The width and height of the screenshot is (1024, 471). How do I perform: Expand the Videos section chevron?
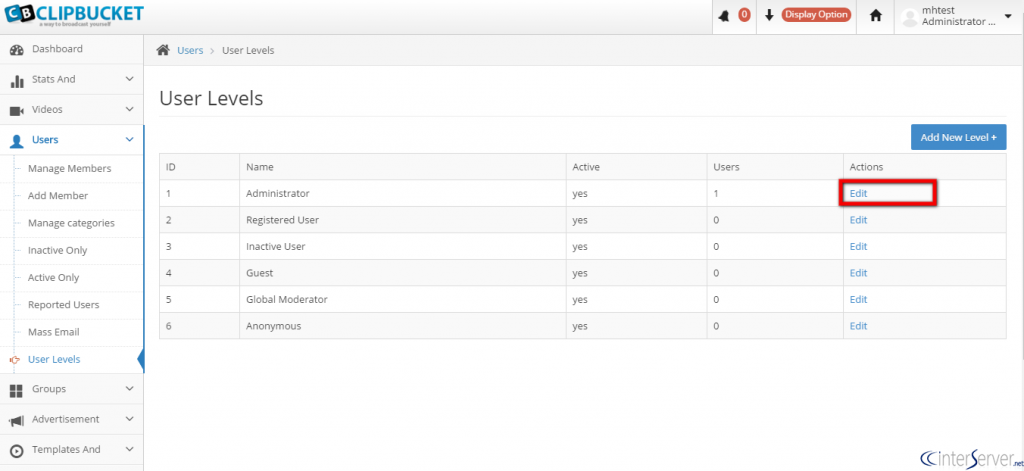point(129,109)
